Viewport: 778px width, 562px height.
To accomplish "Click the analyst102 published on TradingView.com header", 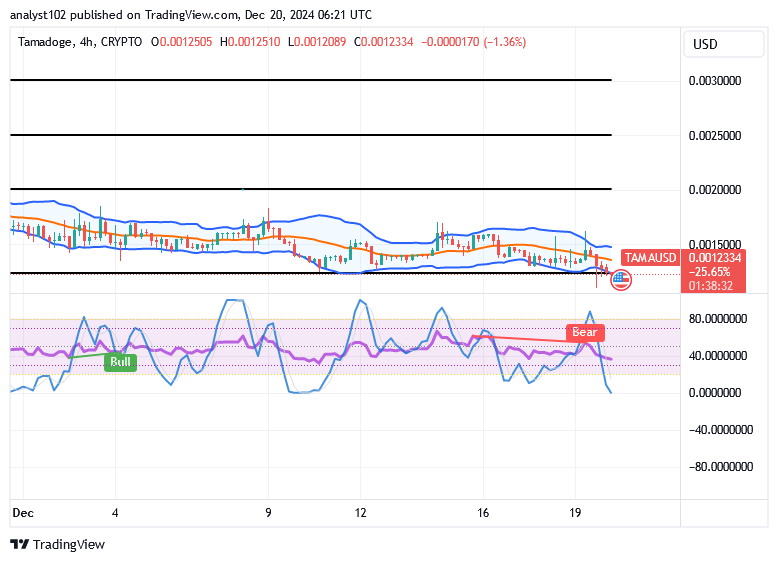I will click(191, 15).
